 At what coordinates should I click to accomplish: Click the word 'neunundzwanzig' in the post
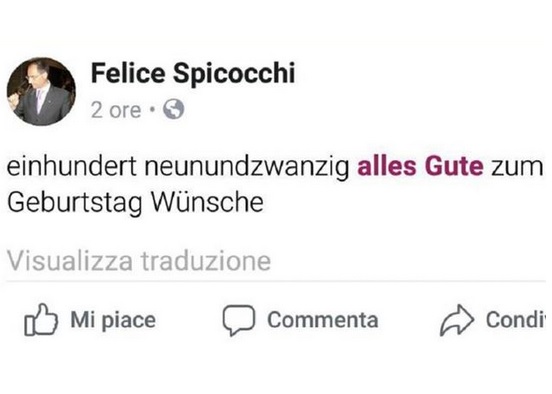247,167
